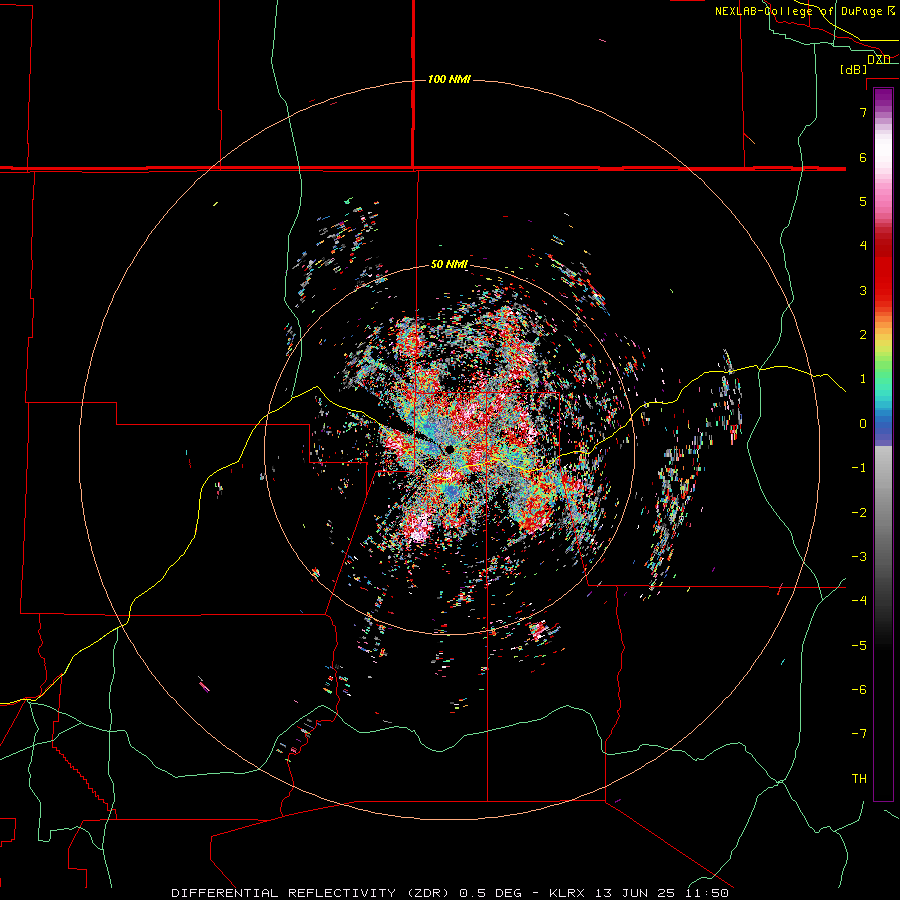The width and height of the screenshot is (900, 900).
Task: Click the [dB] units label
Action: click(854, 69)
